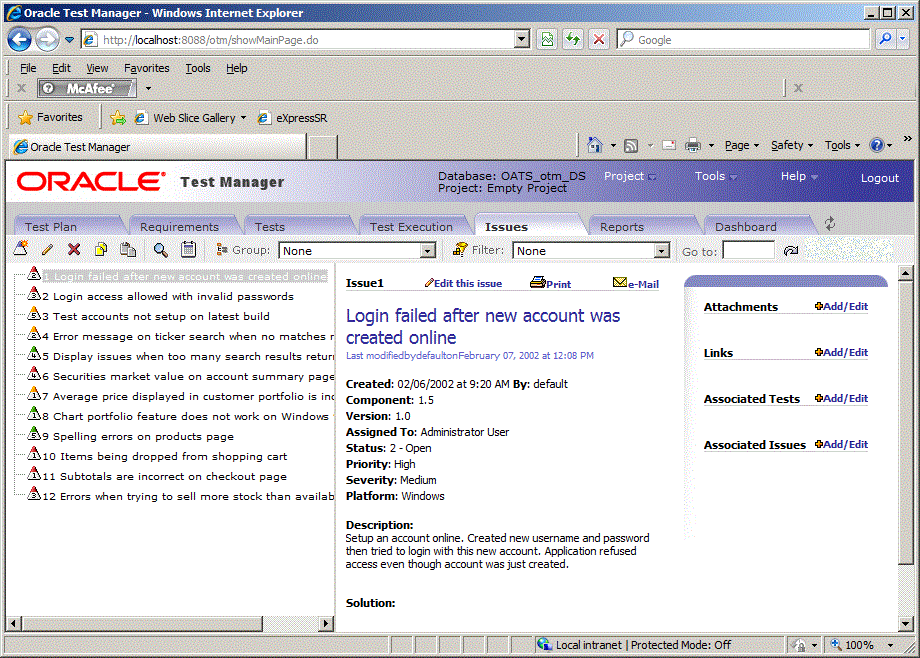Click the Google search magnifier button
The height and width of the screenshot is (658, 920).
click(885, 39)
